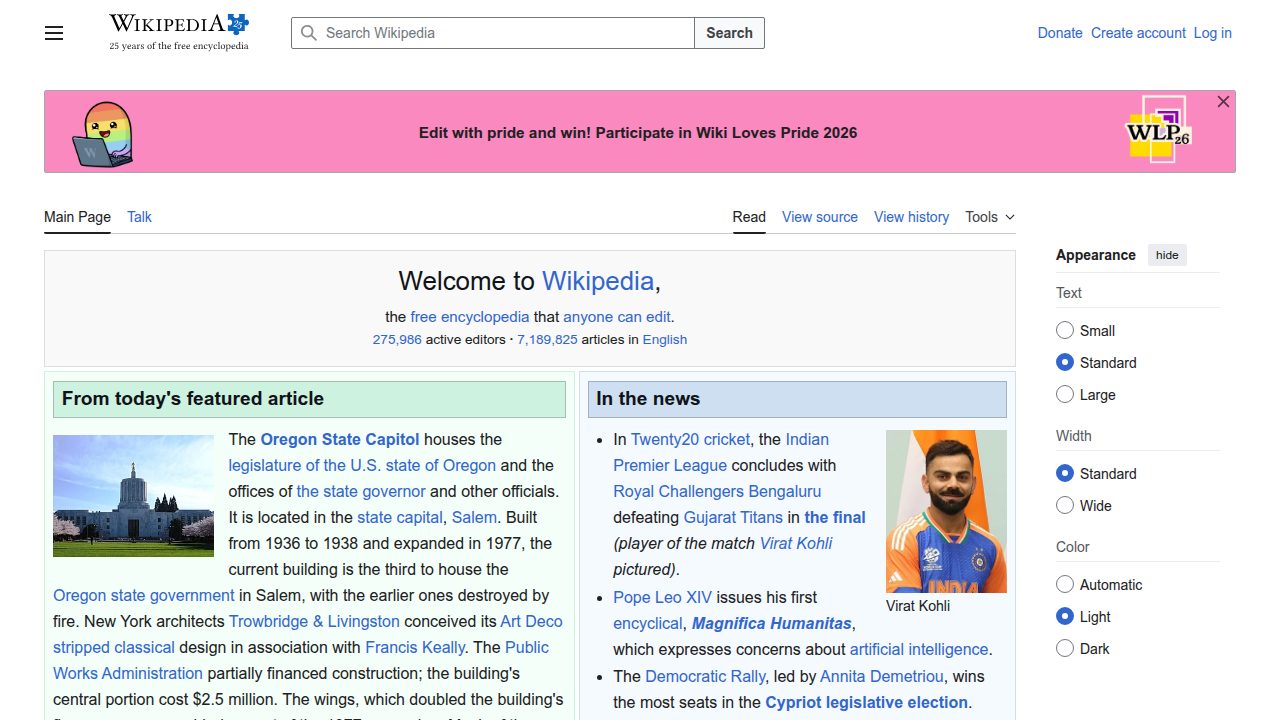Select the Read tab

tap(749, 217)
